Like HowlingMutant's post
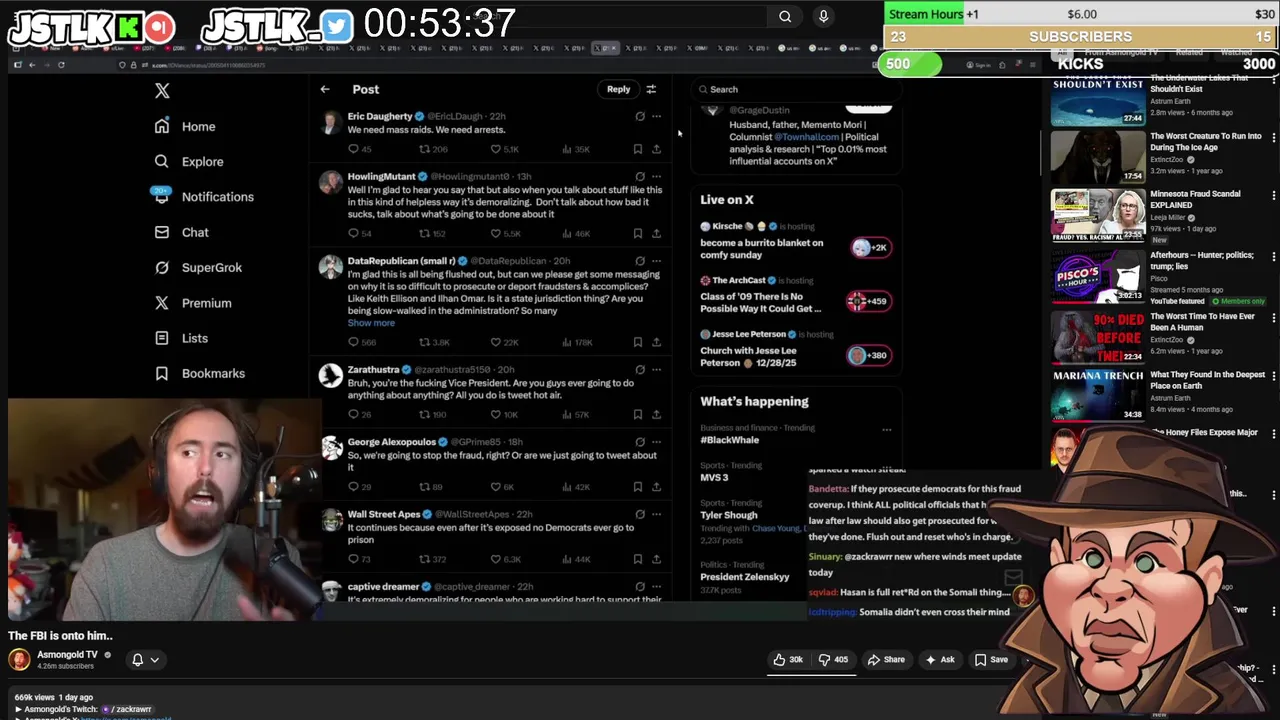Viewport: 1280px width, 720px height. click(x=495, y=233)
